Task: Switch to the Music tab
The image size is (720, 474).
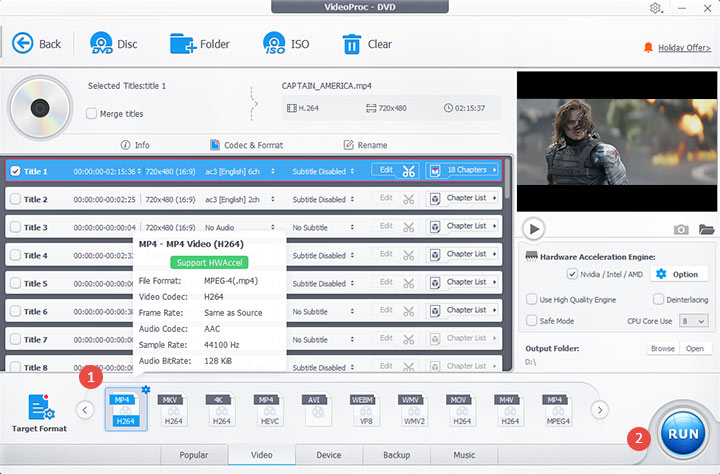Action: click(464, 456)
